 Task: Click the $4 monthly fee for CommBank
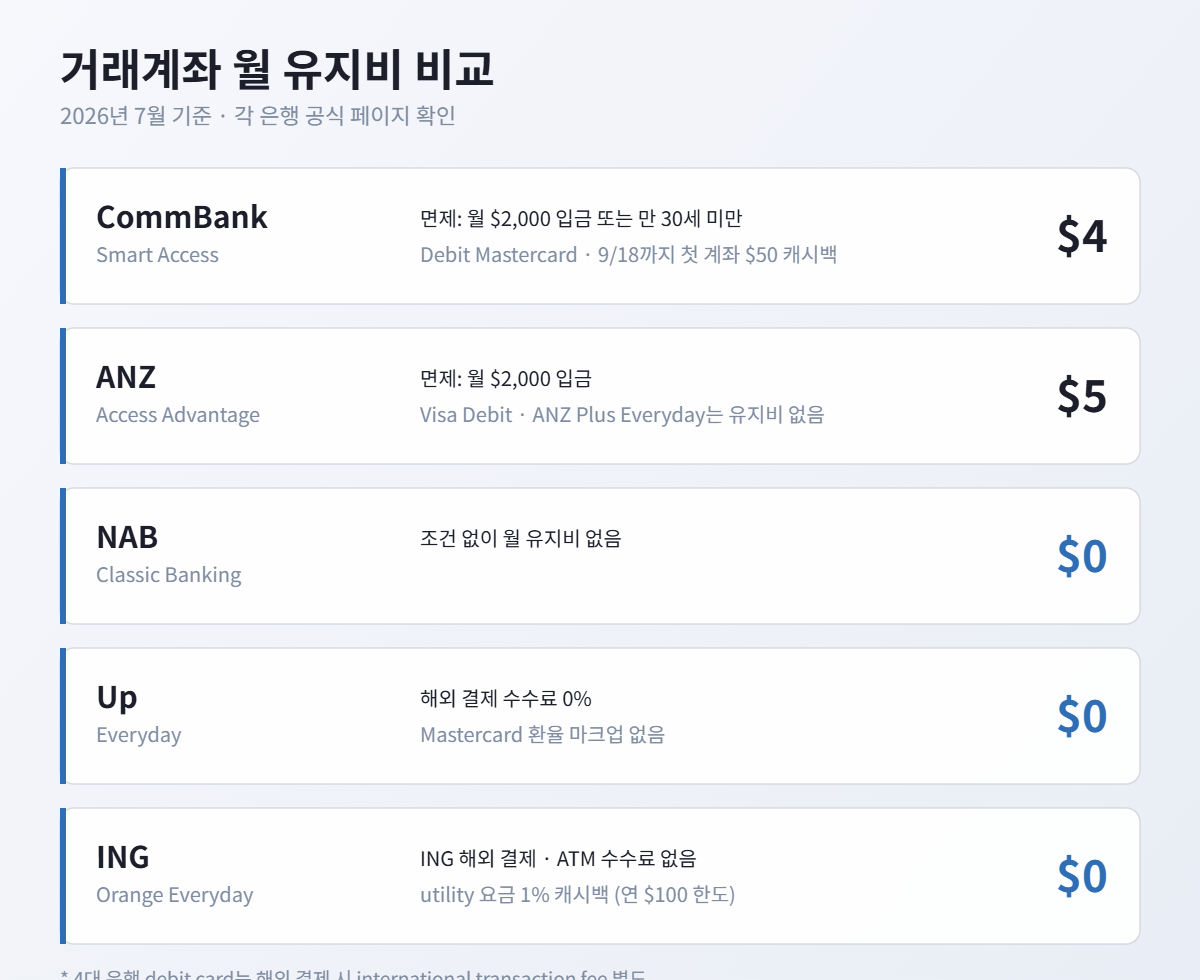pyautogui.click(x=1082, y=236)
